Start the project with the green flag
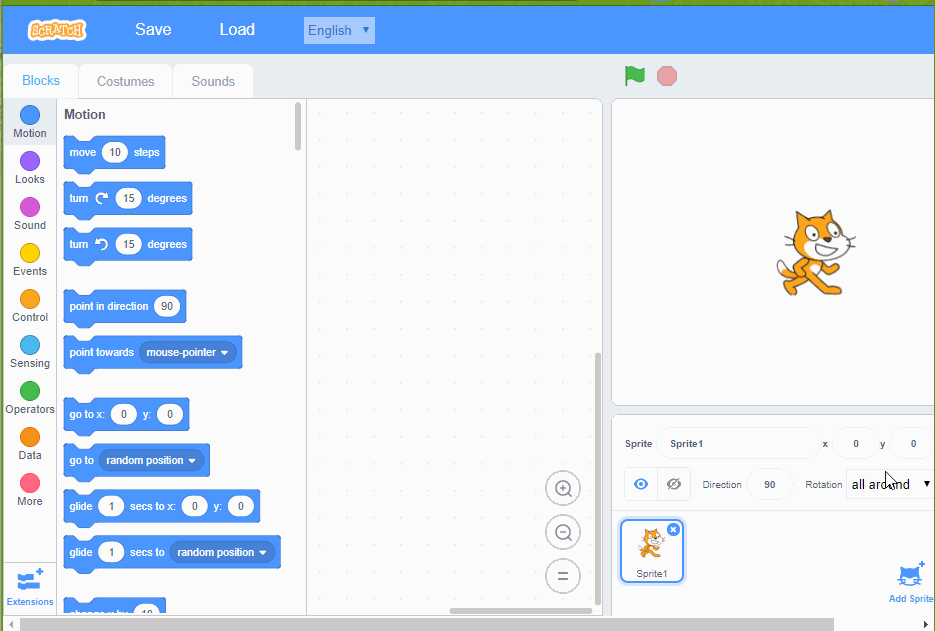The height and width of the screenshot is (631, 935). point(634,75)
